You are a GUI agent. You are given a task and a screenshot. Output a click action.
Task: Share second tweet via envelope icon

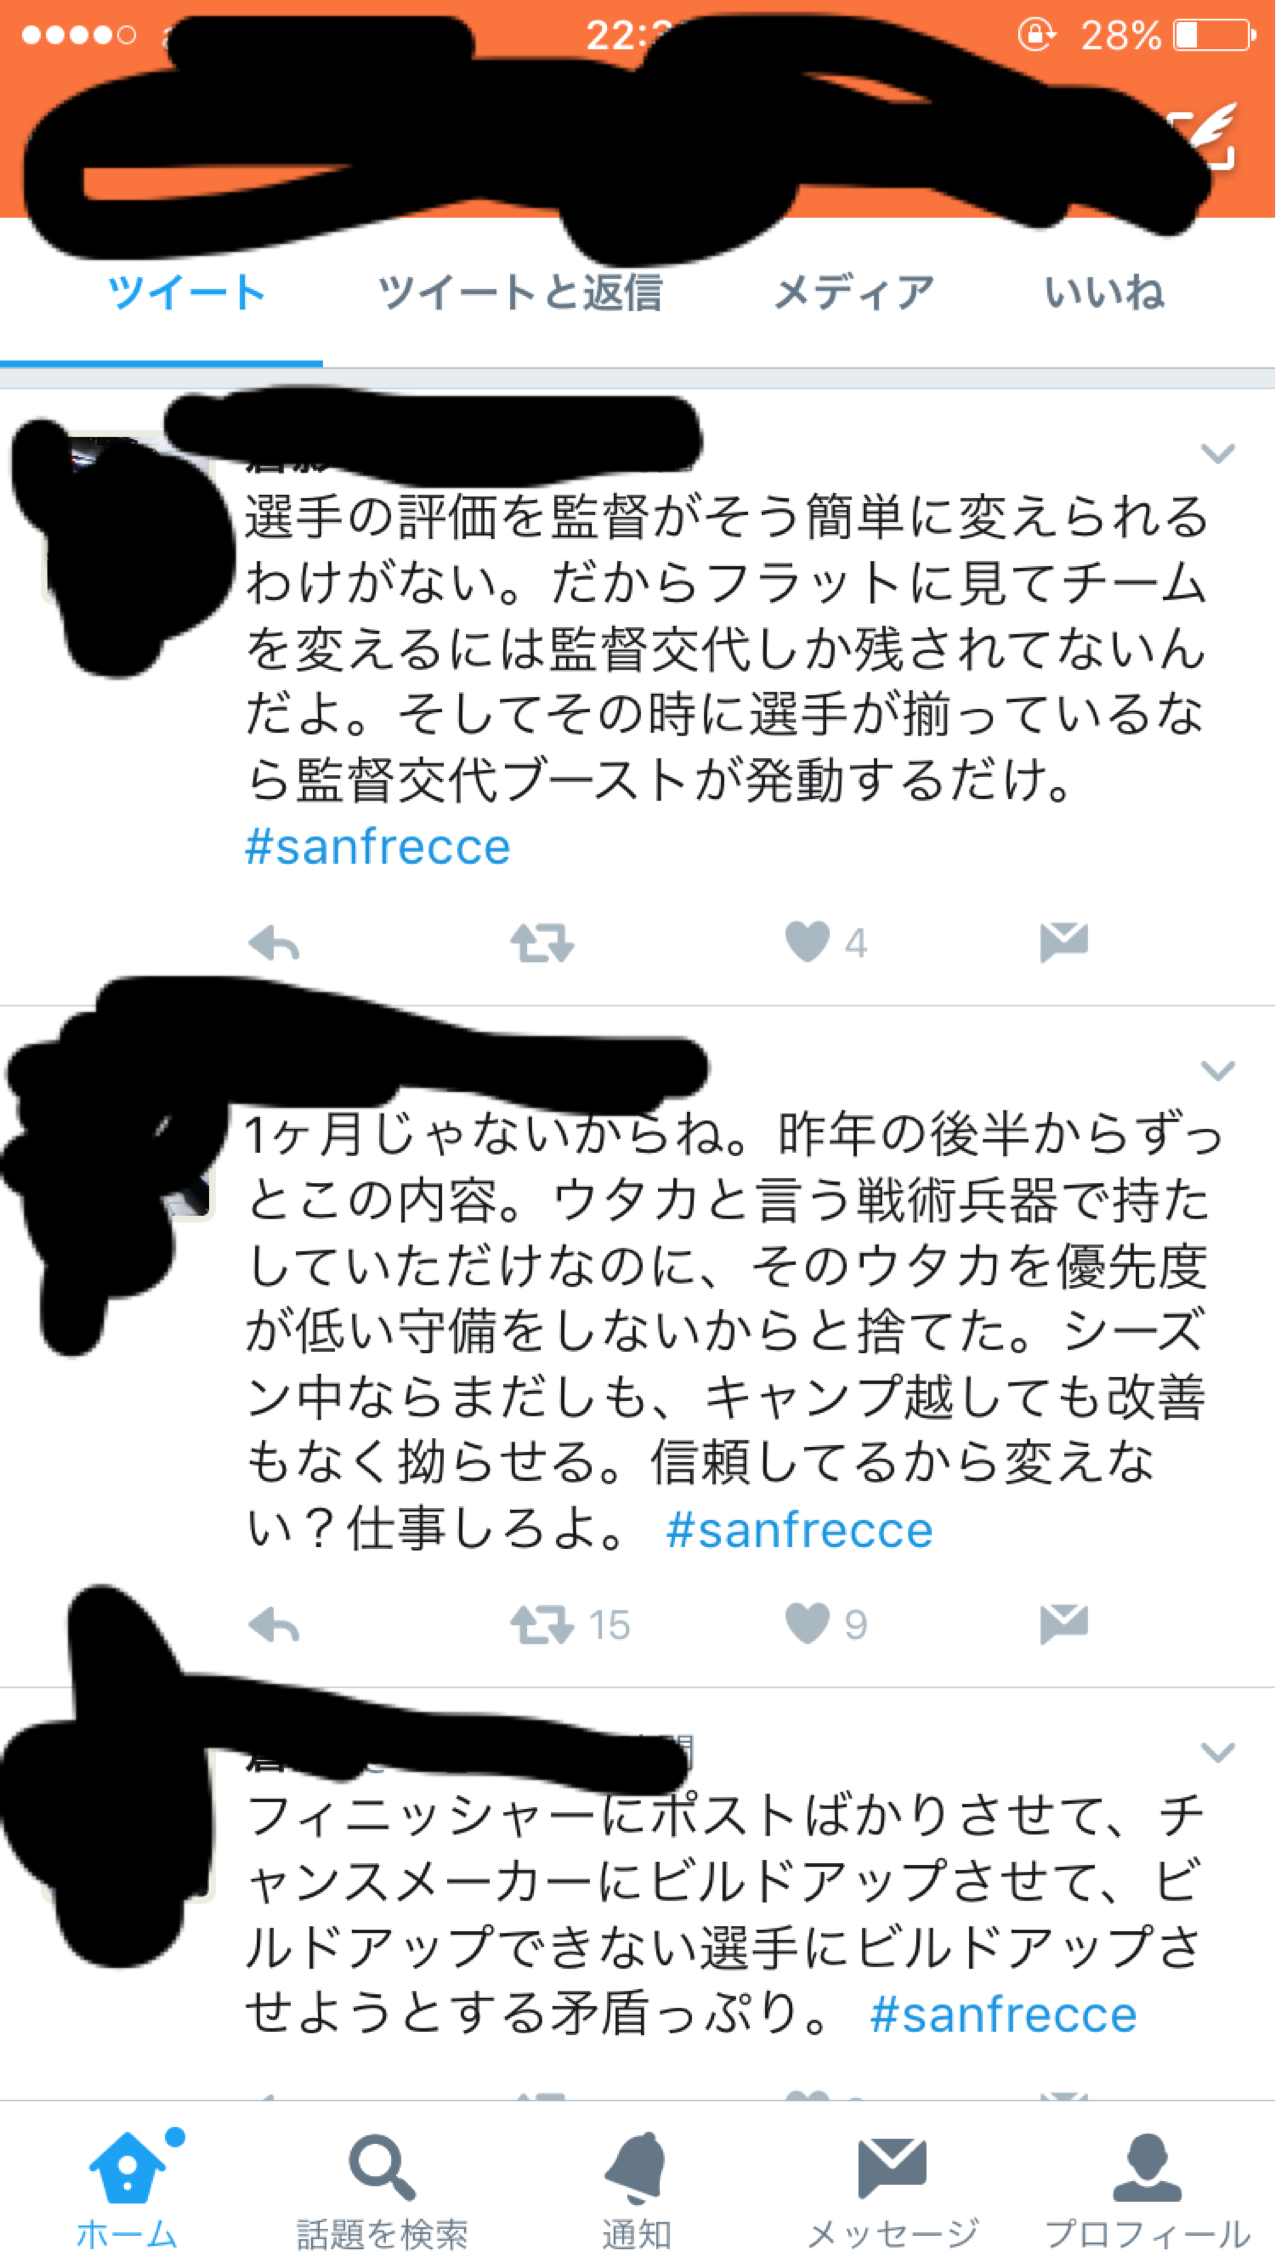(1064, 1624)
